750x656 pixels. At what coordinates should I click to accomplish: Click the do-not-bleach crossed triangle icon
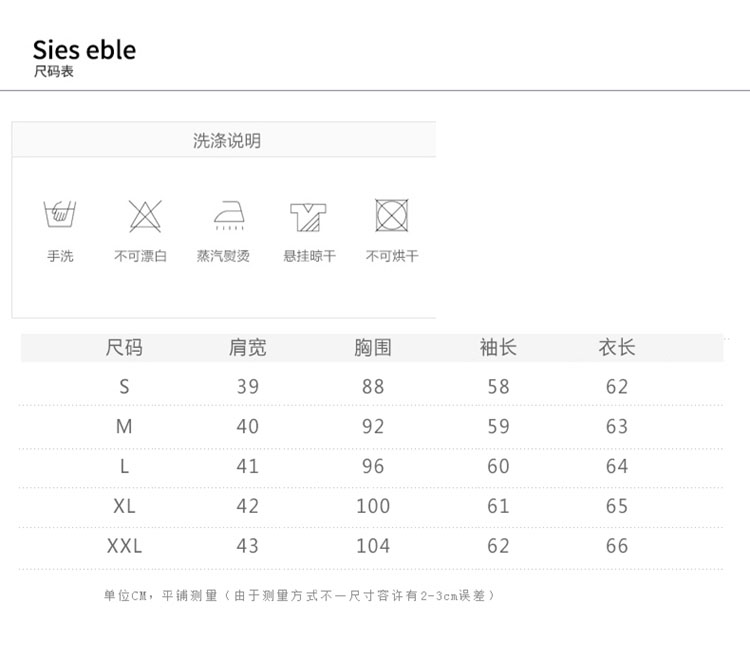point(145,215)
